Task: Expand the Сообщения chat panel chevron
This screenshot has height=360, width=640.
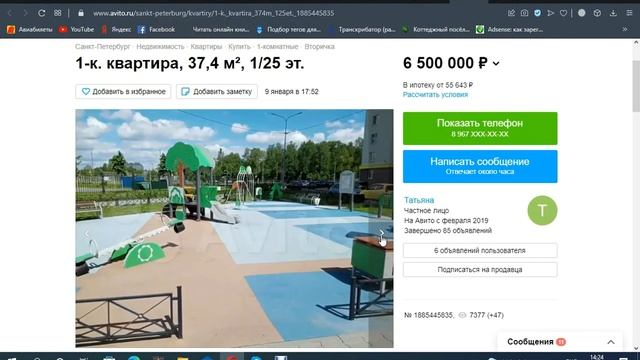Action: (x=611, y=342)
